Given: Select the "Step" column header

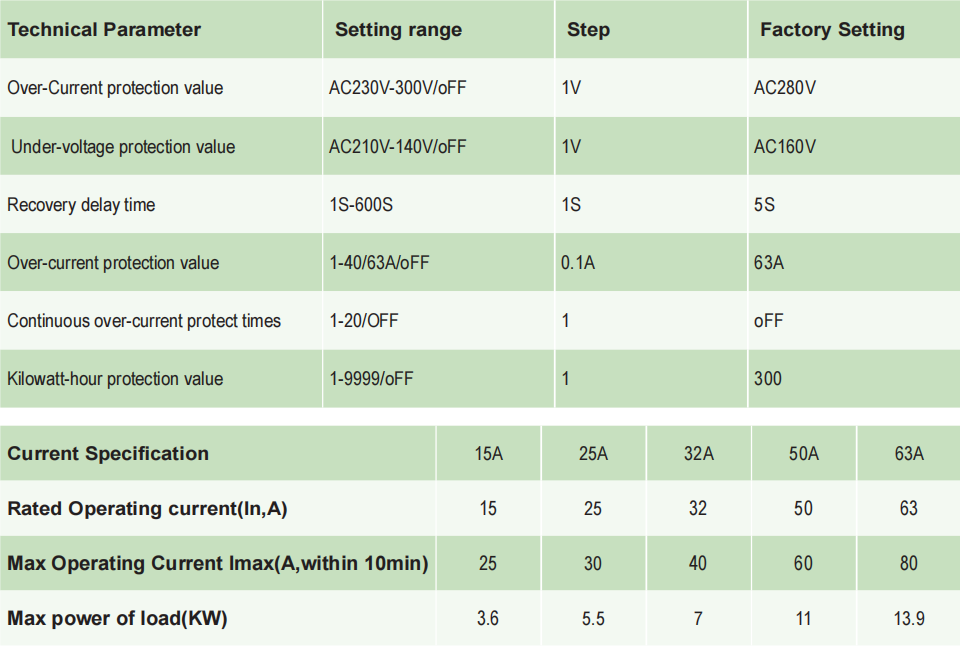Looking at the screenshot, I should [588, 30].
